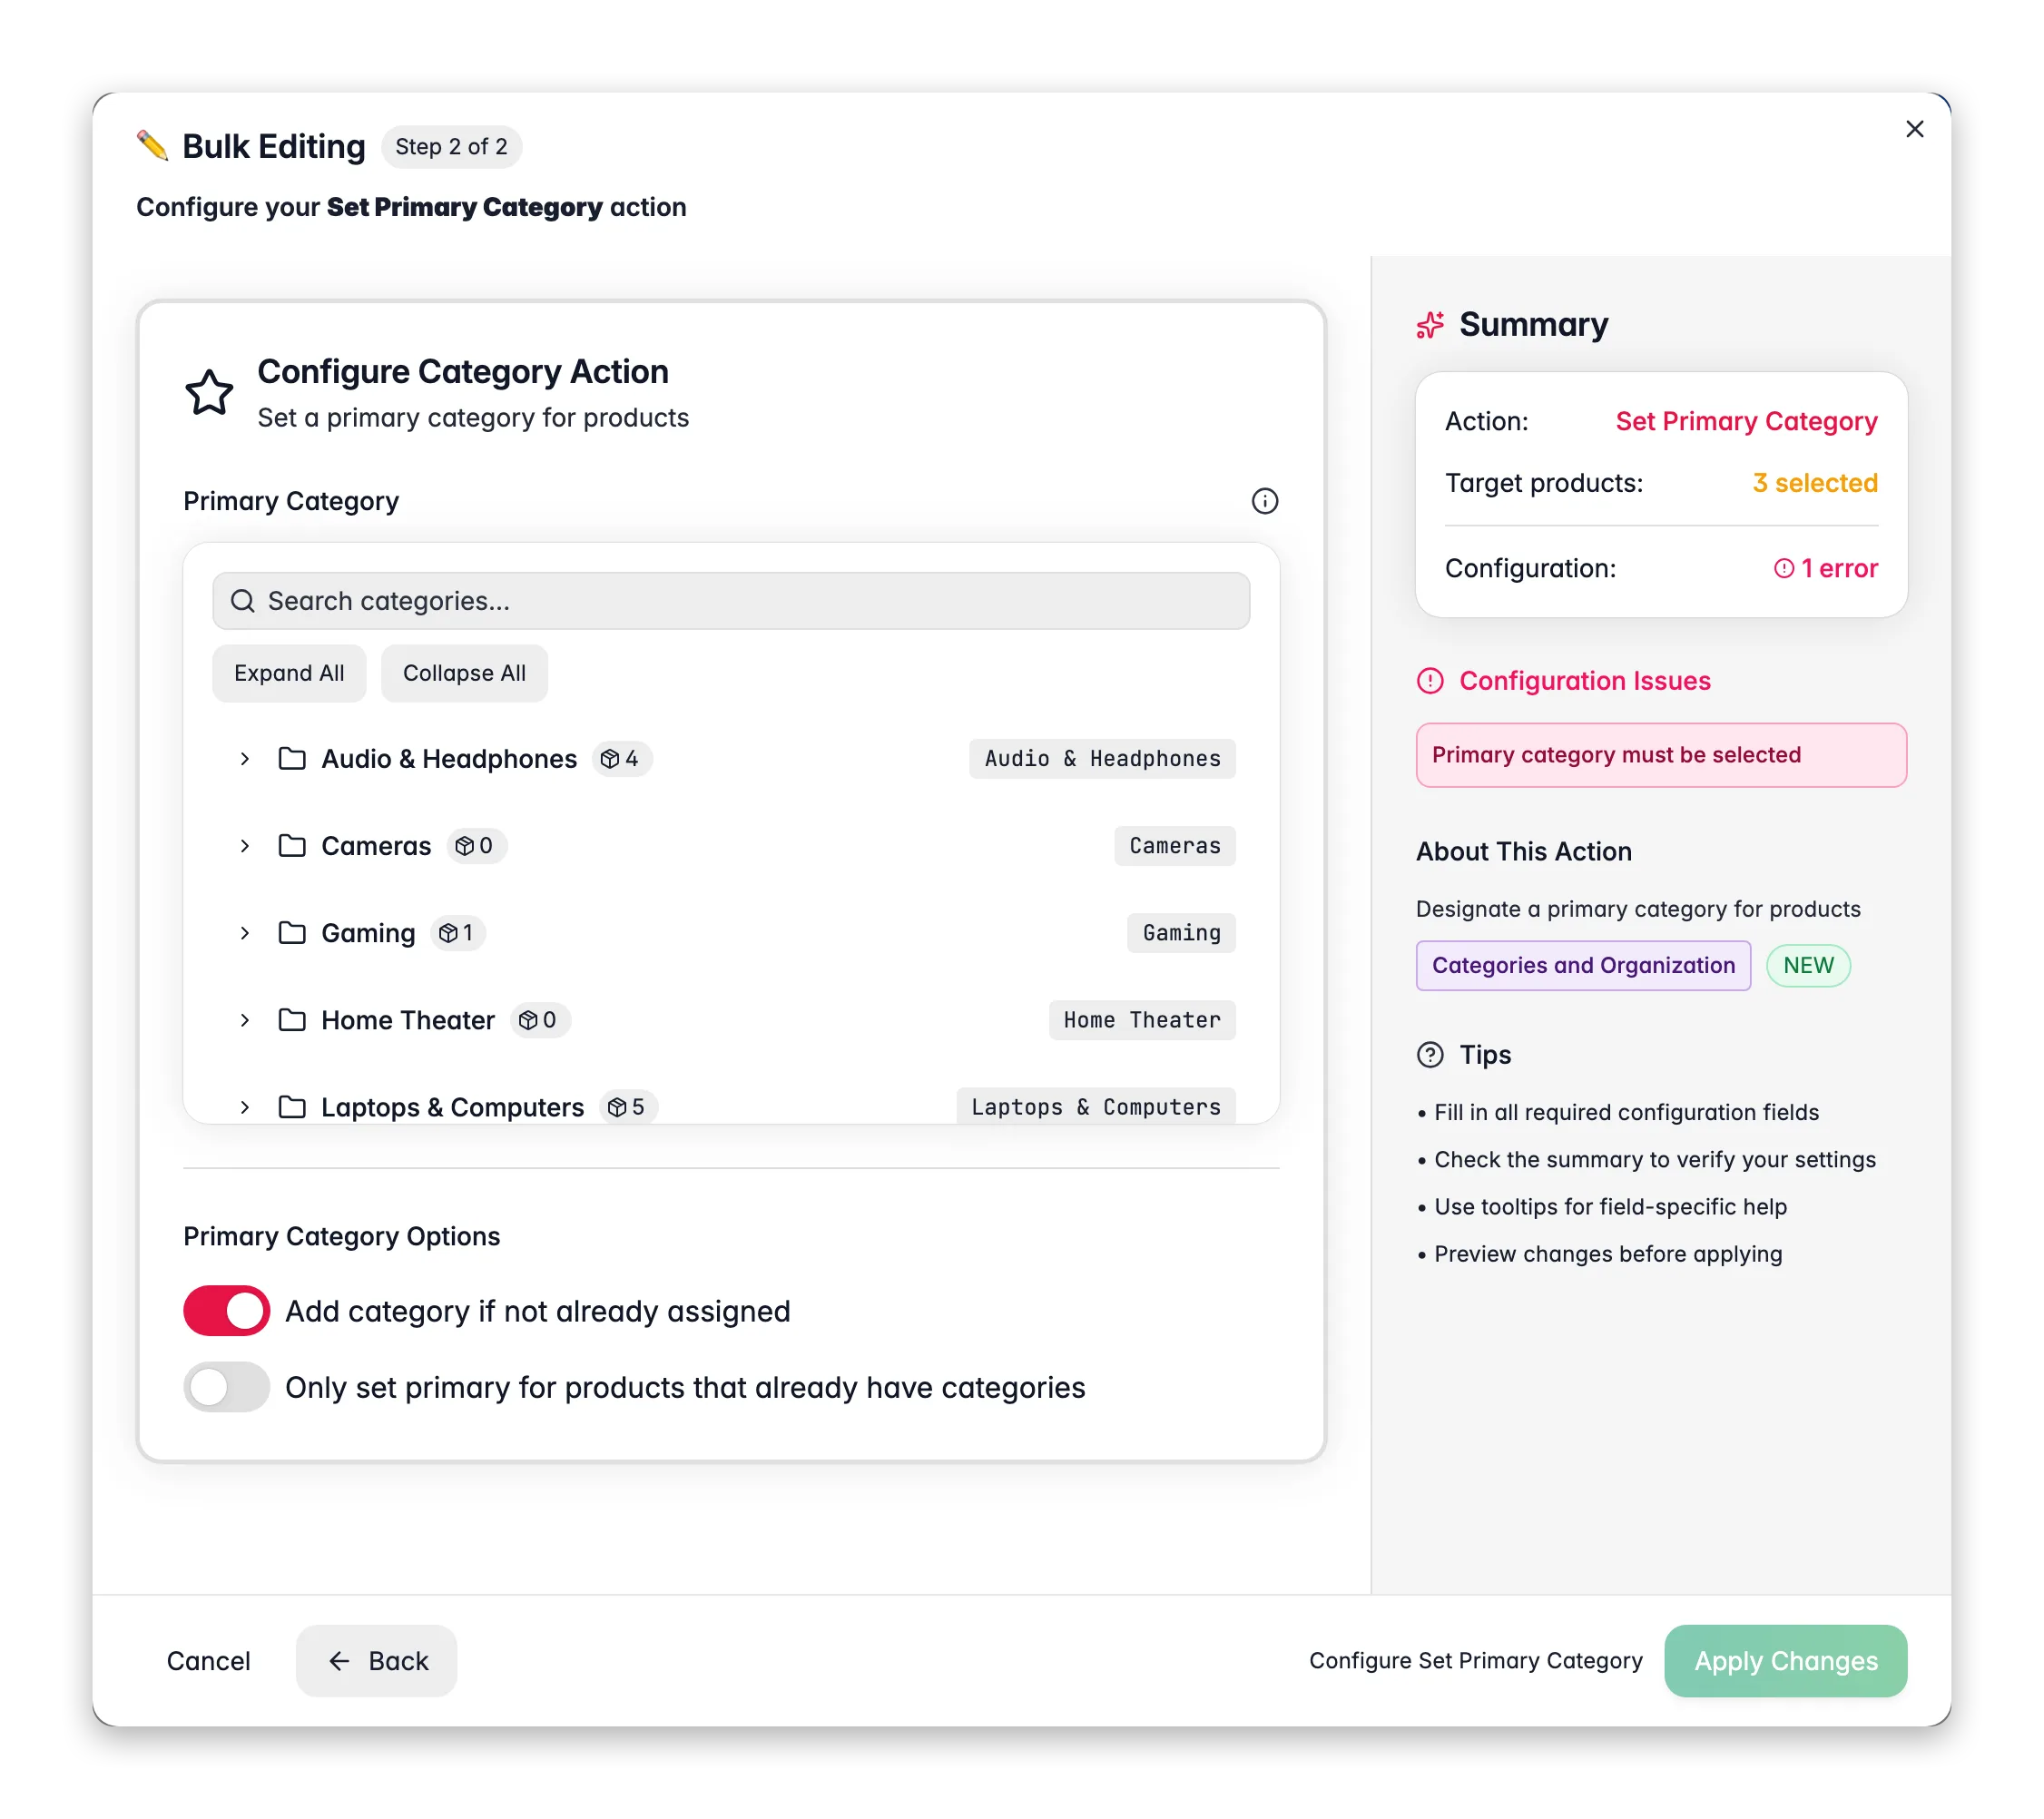Click the product count badge on Home Theater
The image size is (2044, 1819).
point(540,1020)
